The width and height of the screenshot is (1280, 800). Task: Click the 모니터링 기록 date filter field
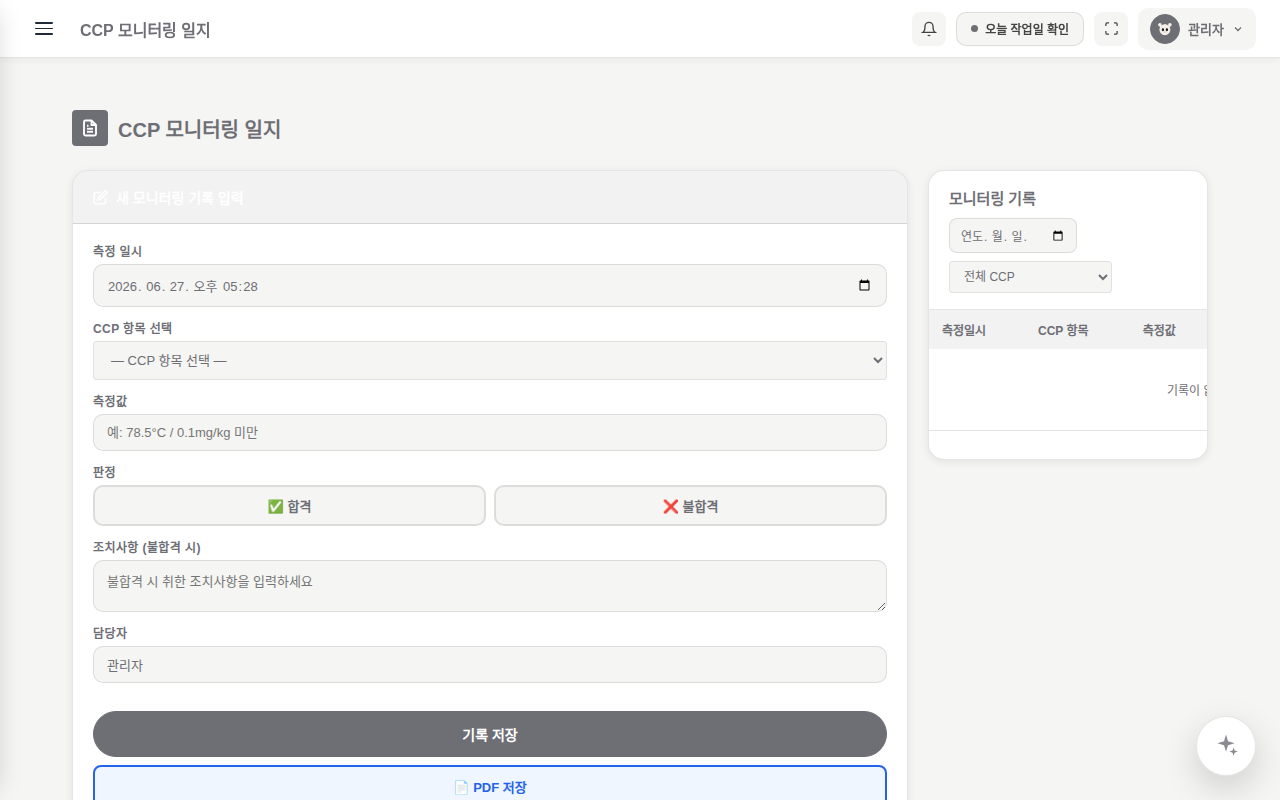click(x=1013, y=236)
